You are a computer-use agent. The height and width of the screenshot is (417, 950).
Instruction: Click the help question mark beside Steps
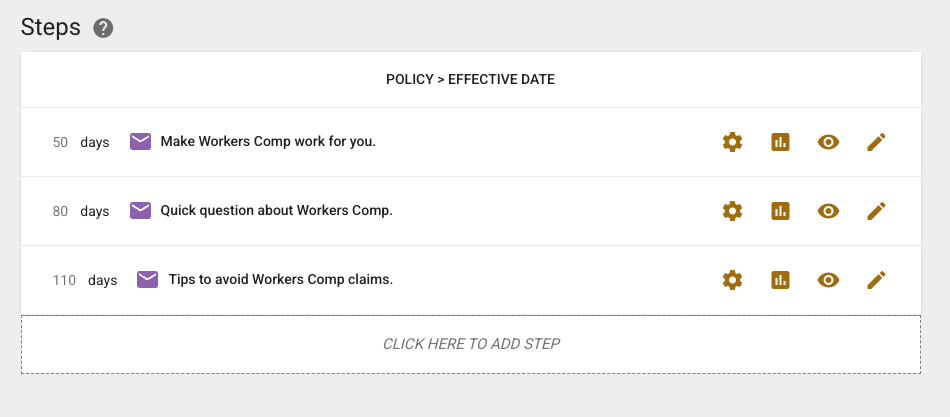(x=103, y=28)
